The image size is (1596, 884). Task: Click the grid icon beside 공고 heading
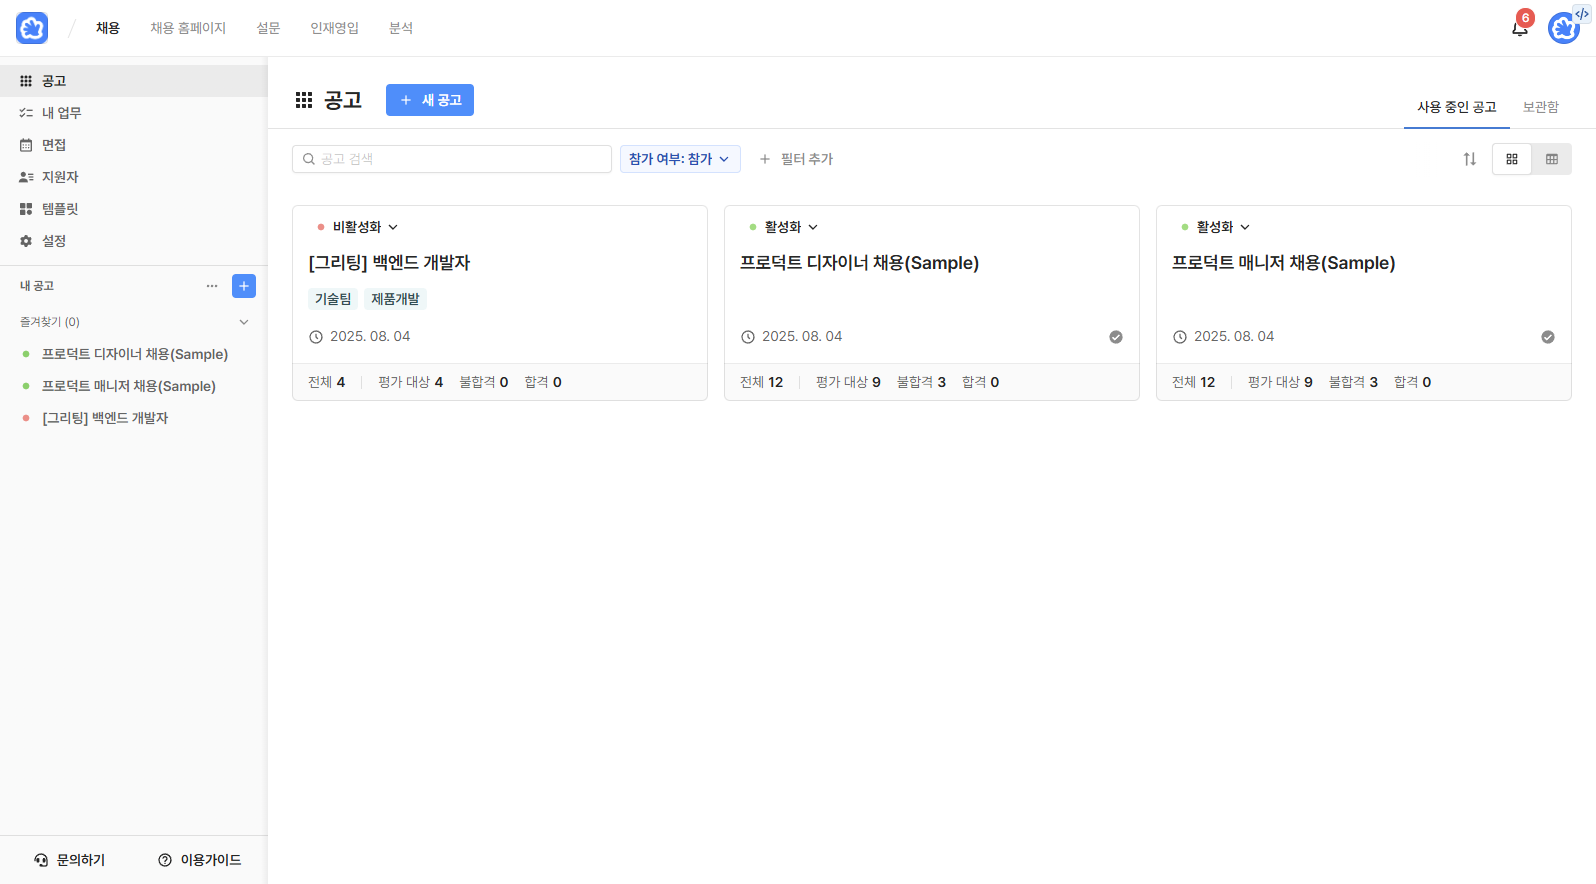[x=304, y=100]
